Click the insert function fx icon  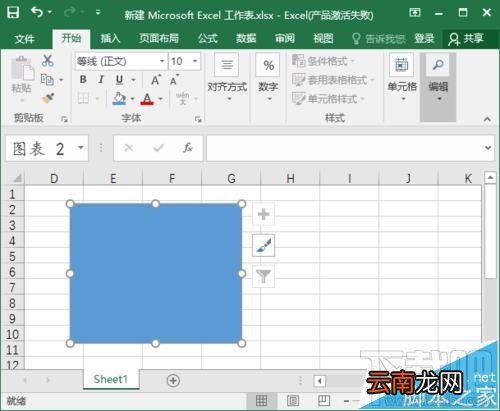click(x=188, y=147)
